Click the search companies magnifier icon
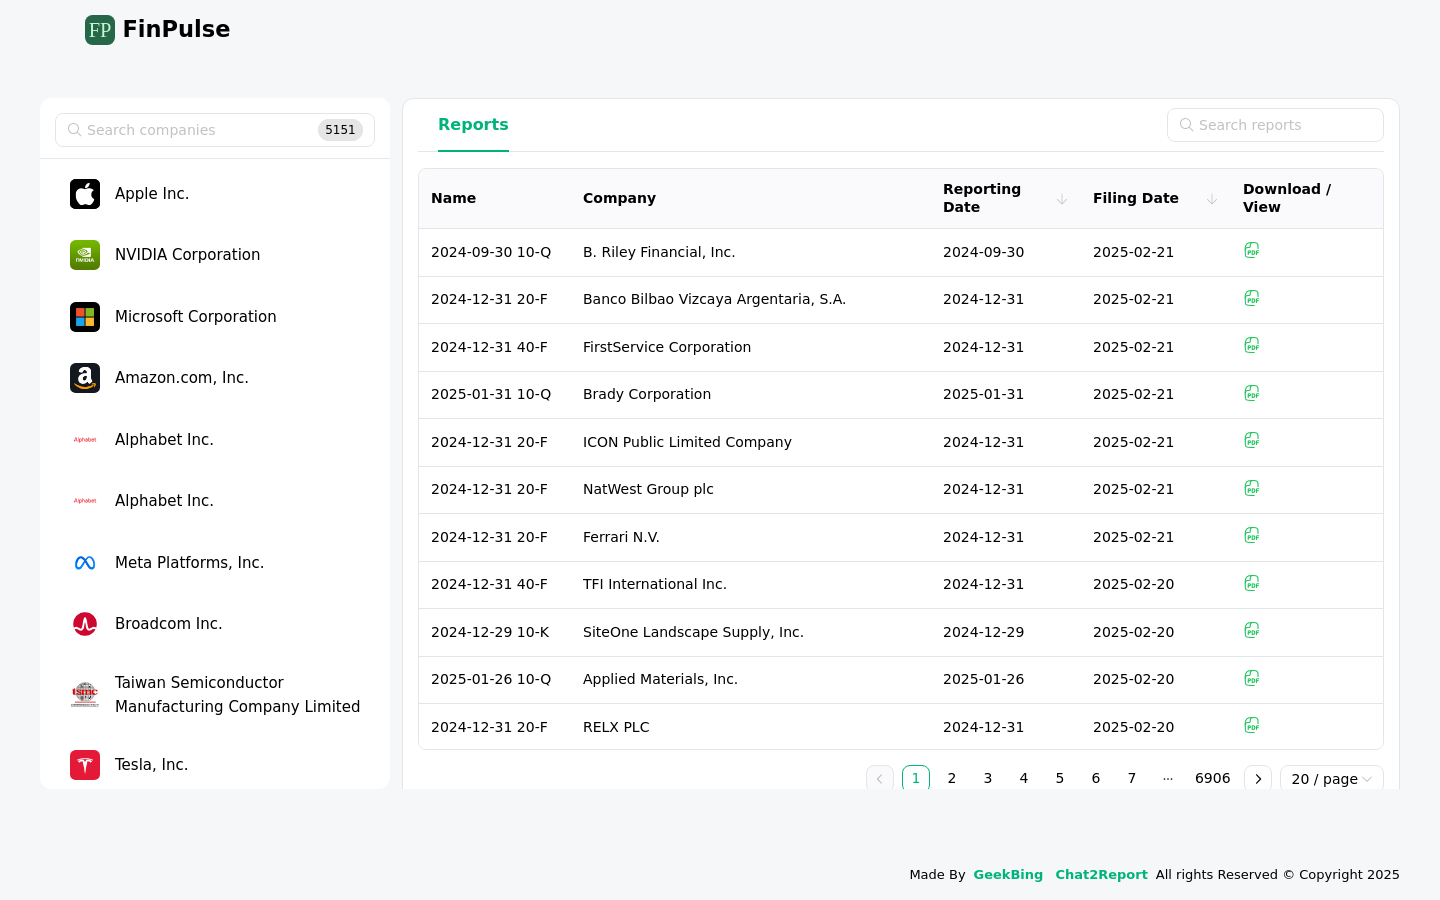1440x900 pixels. pos(74,130)
